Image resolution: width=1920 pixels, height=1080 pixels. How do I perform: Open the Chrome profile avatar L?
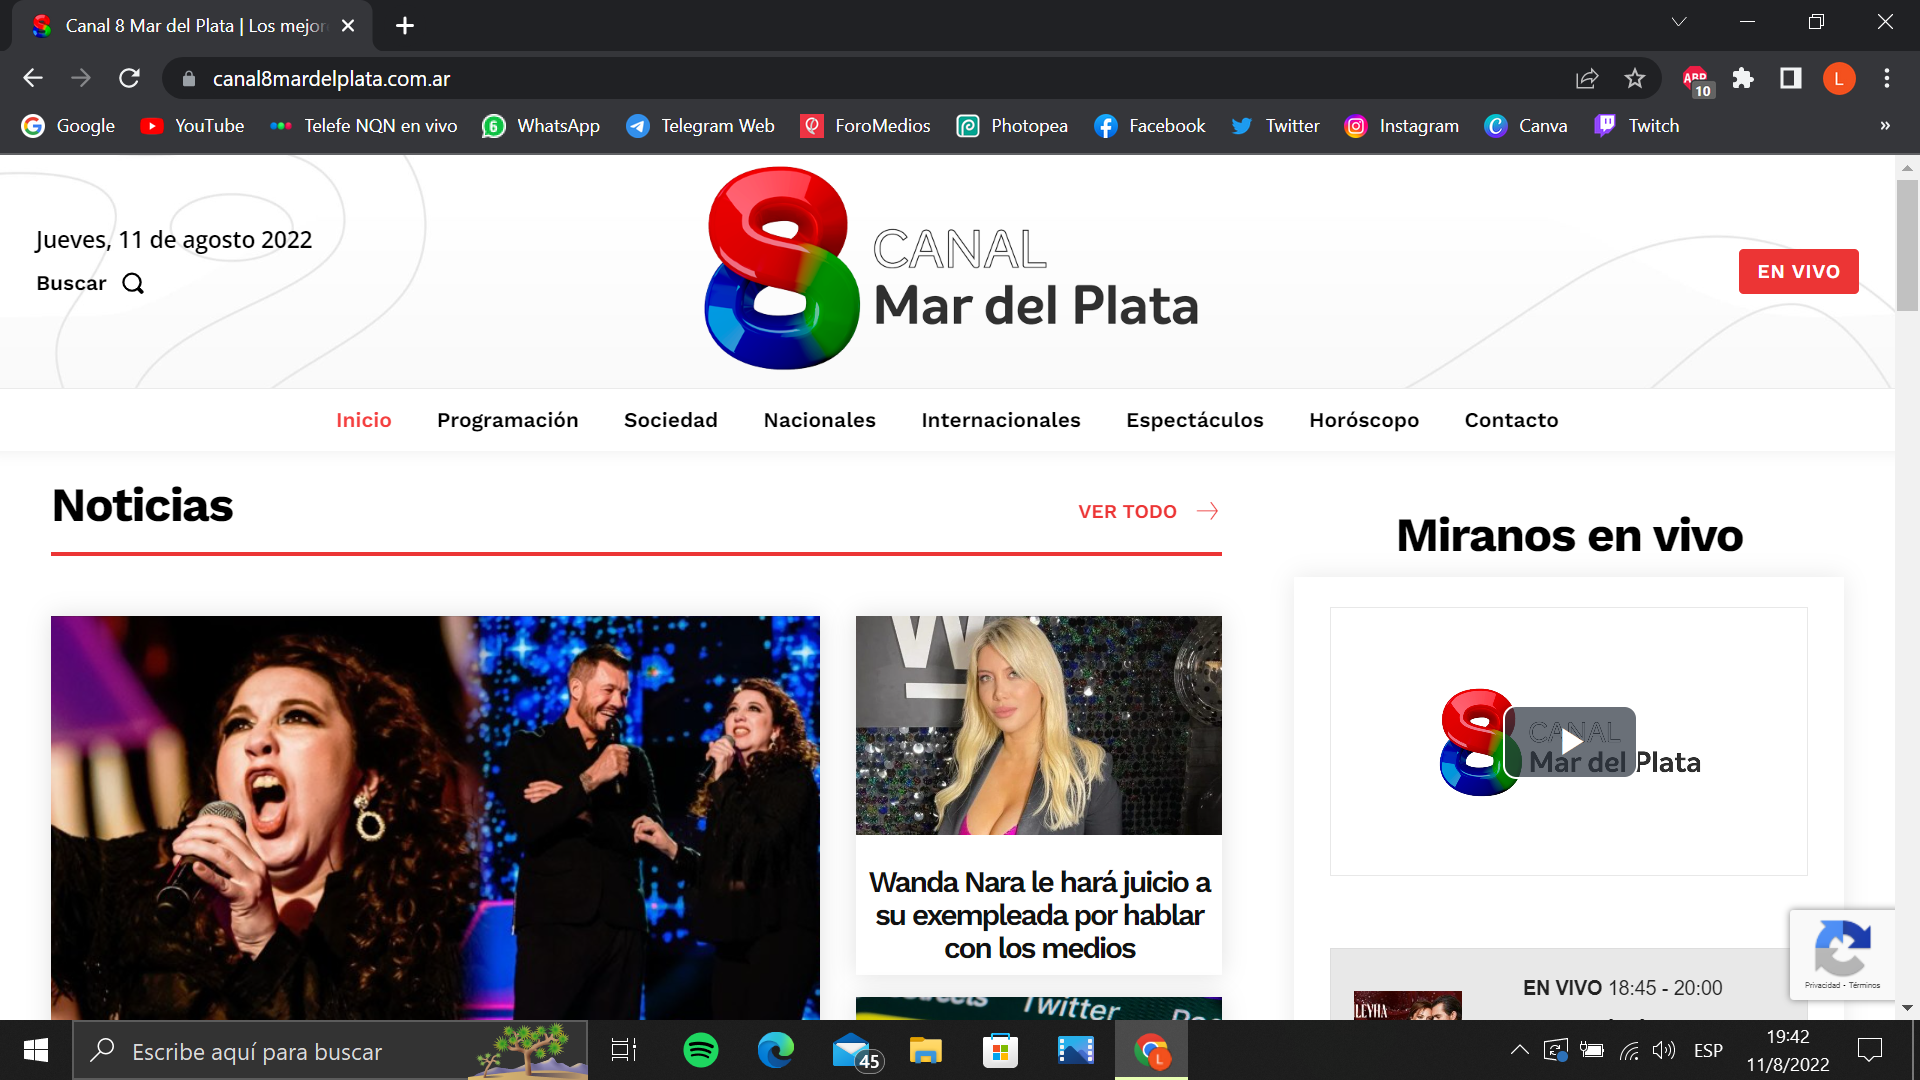[x=1839, y=78]
